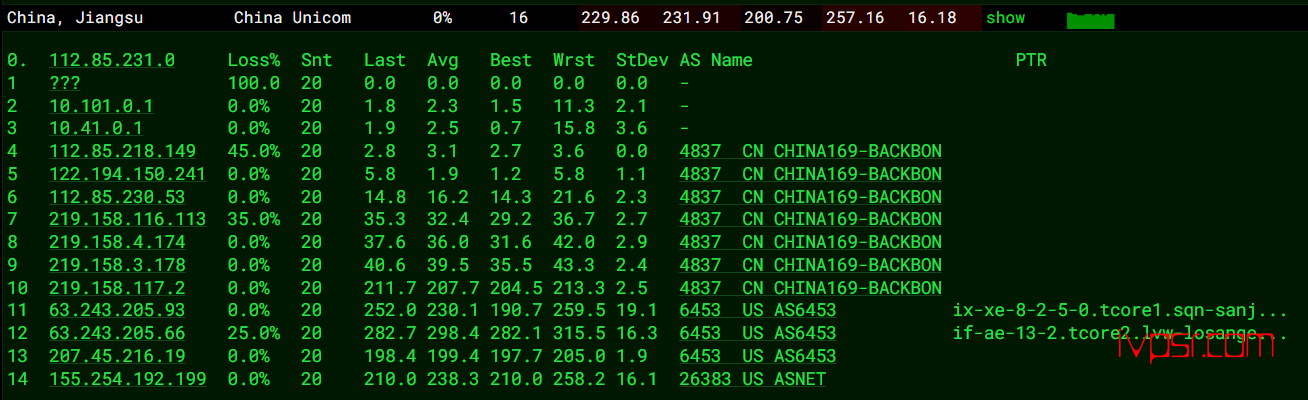The height and width of the screenshot is (400, 1308).
Task: Open IP link 155.254.192.199
Action: [x=128, y=379]
